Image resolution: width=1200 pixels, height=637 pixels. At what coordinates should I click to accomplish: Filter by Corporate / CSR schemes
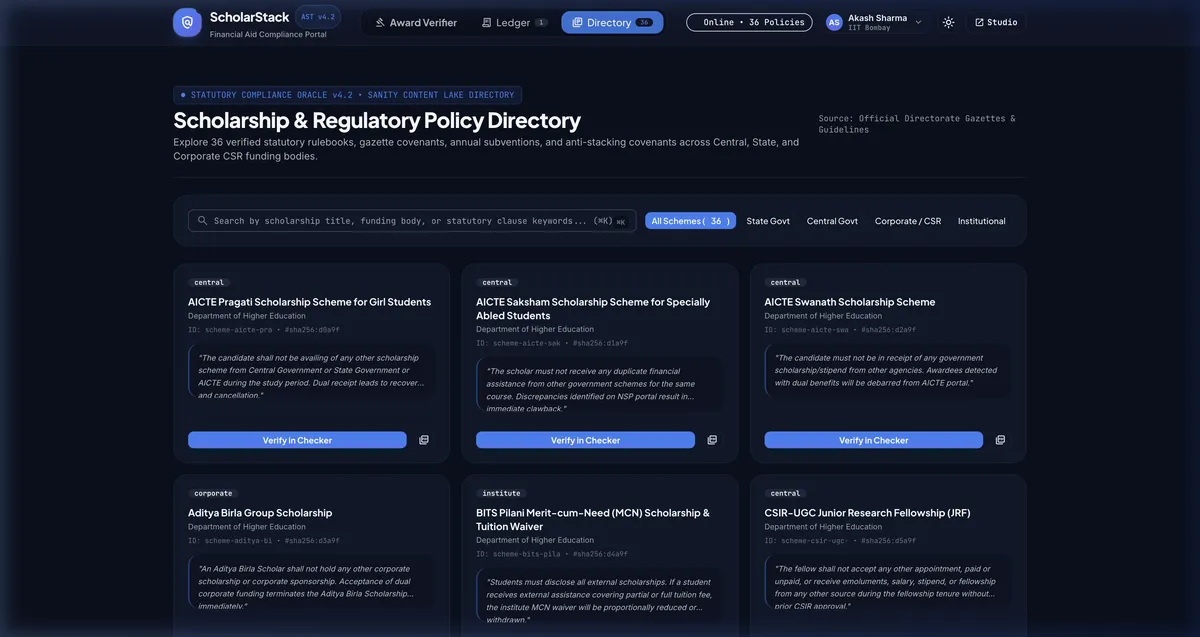pyautogui.click(x=908, y=221)
